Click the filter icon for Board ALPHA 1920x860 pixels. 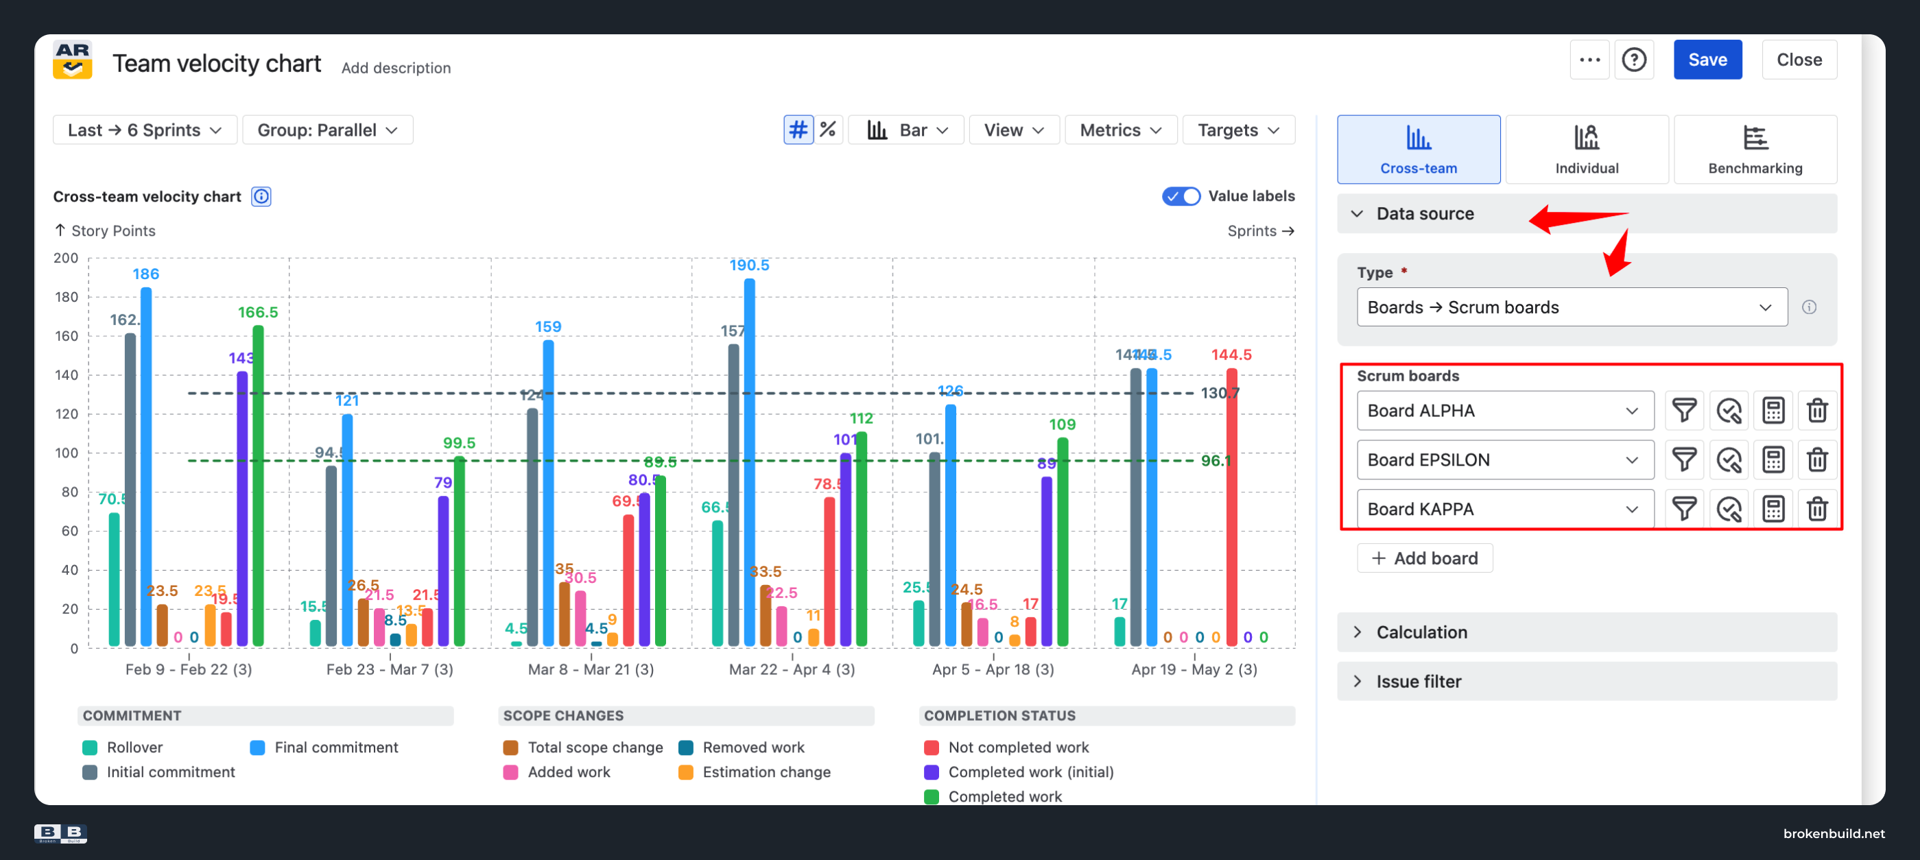tap(1684, 411)
